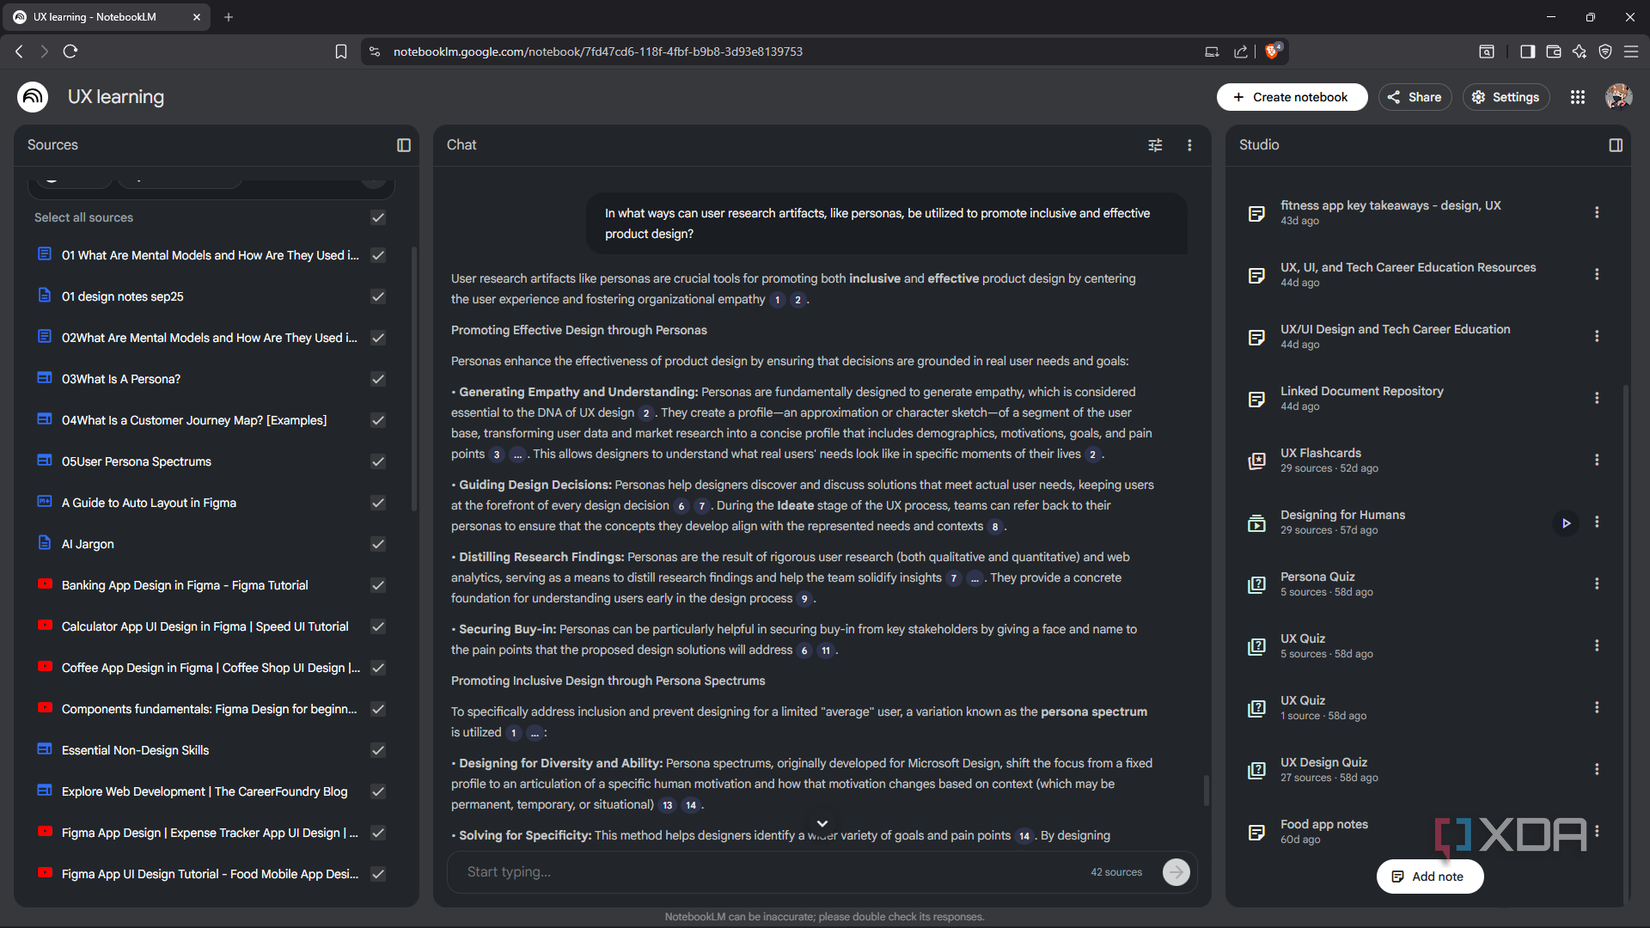Image resolution: width=1650 pixels, height=928 pixels.
Task: Click the Share button
Action: point(1414,97)
